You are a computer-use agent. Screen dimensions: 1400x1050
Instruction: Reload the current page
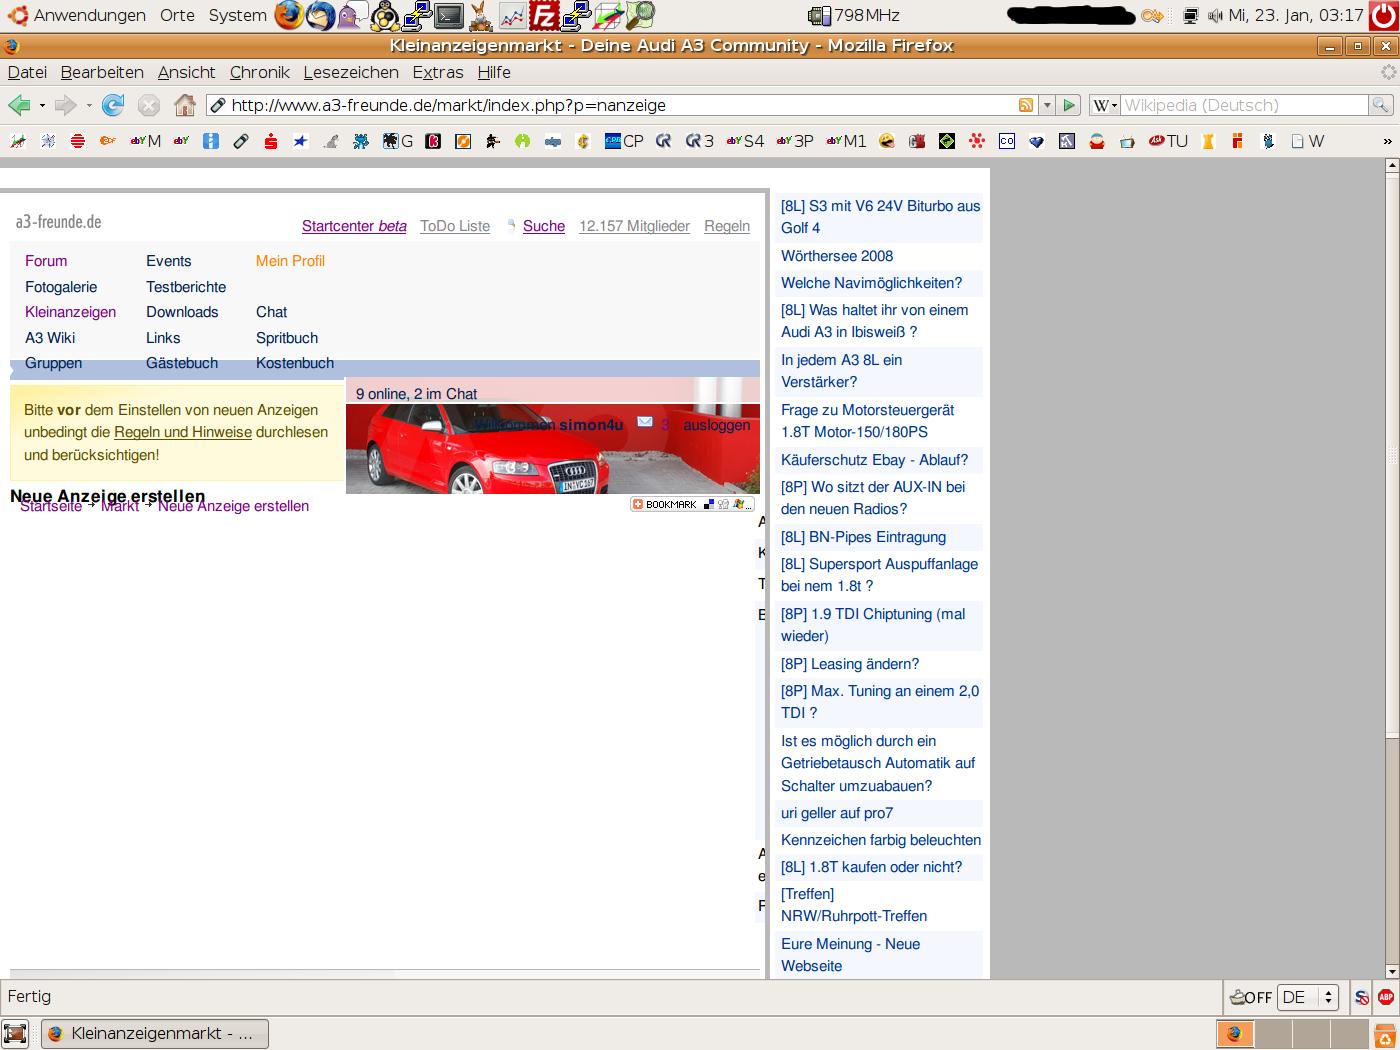(x=113, y=105)
